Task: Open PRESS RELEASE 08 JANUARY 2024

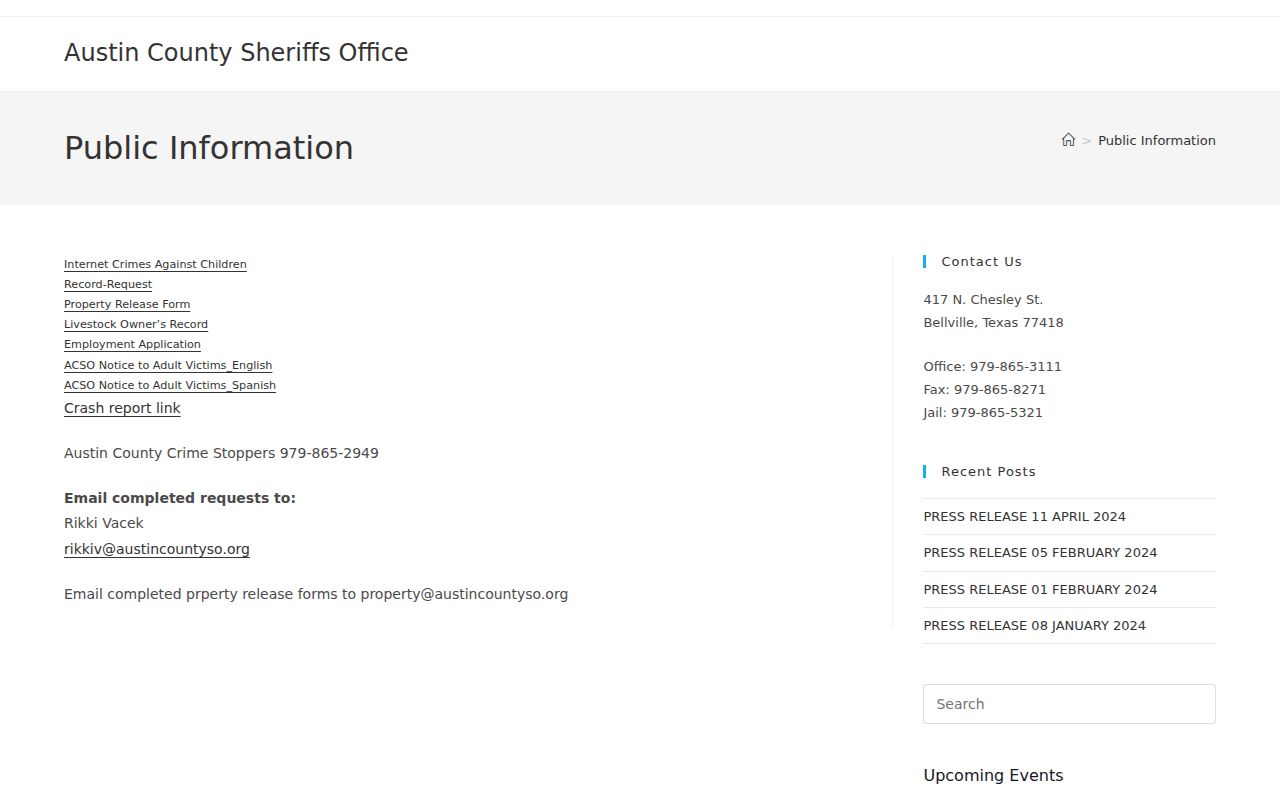Action: [1034, 626]
